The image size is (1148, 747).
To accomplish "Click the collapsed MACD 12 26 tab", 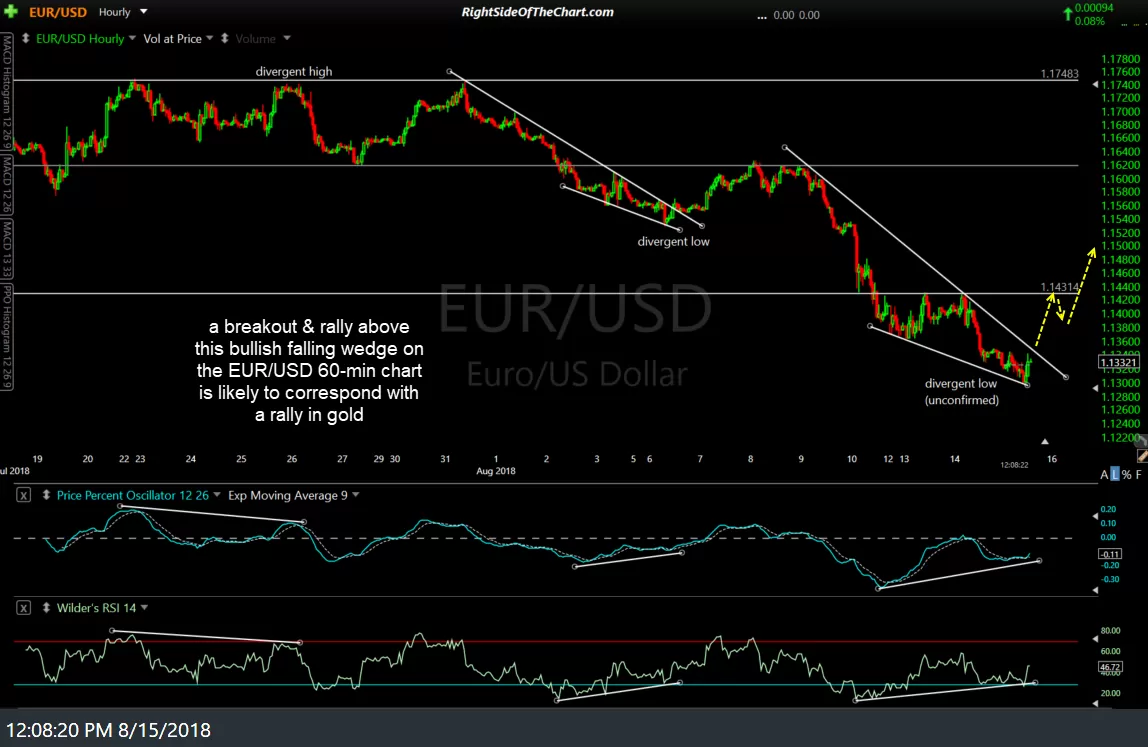I will (7, 185).
